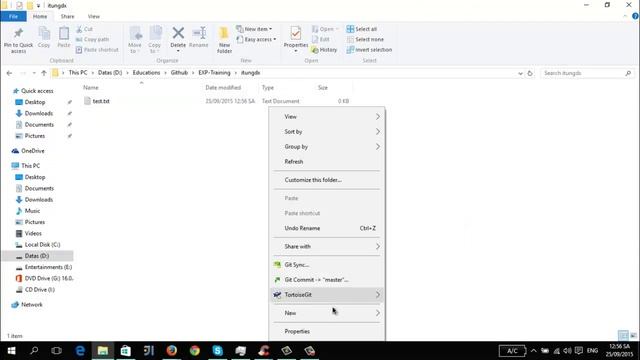The width and height of the screenshot is (640, 360).
Task: Choose Customize this folder...
Action: point(327,180)
